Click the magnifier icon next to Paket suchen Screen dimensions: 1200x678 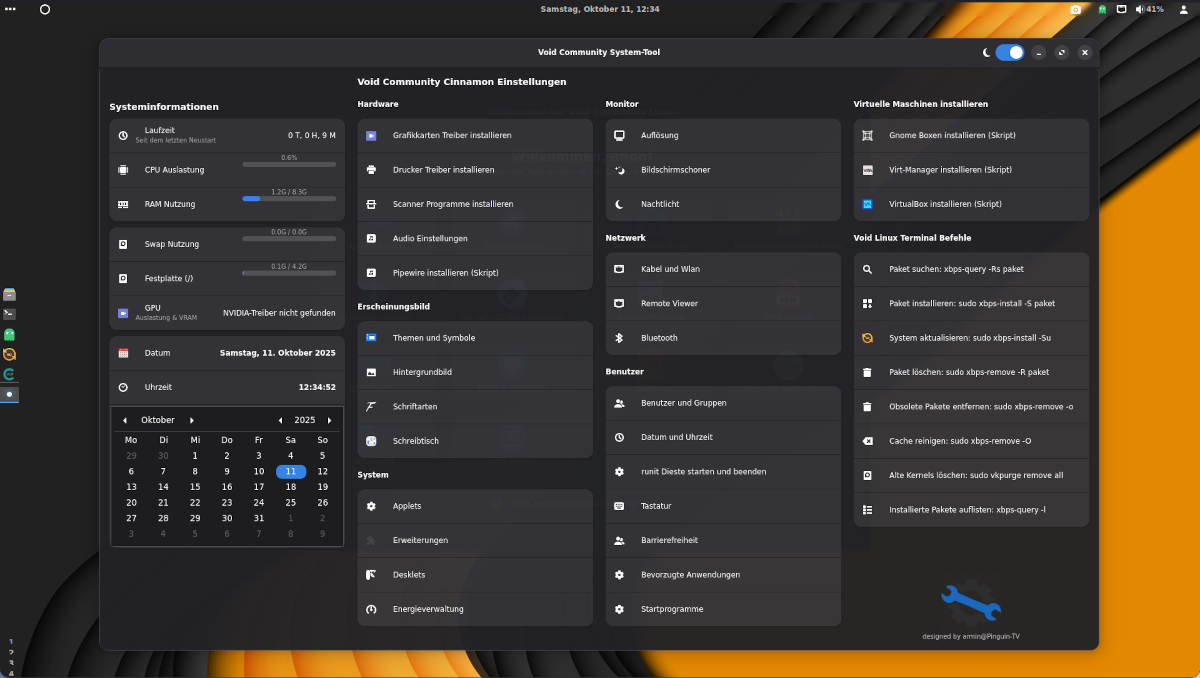[867, 269]
